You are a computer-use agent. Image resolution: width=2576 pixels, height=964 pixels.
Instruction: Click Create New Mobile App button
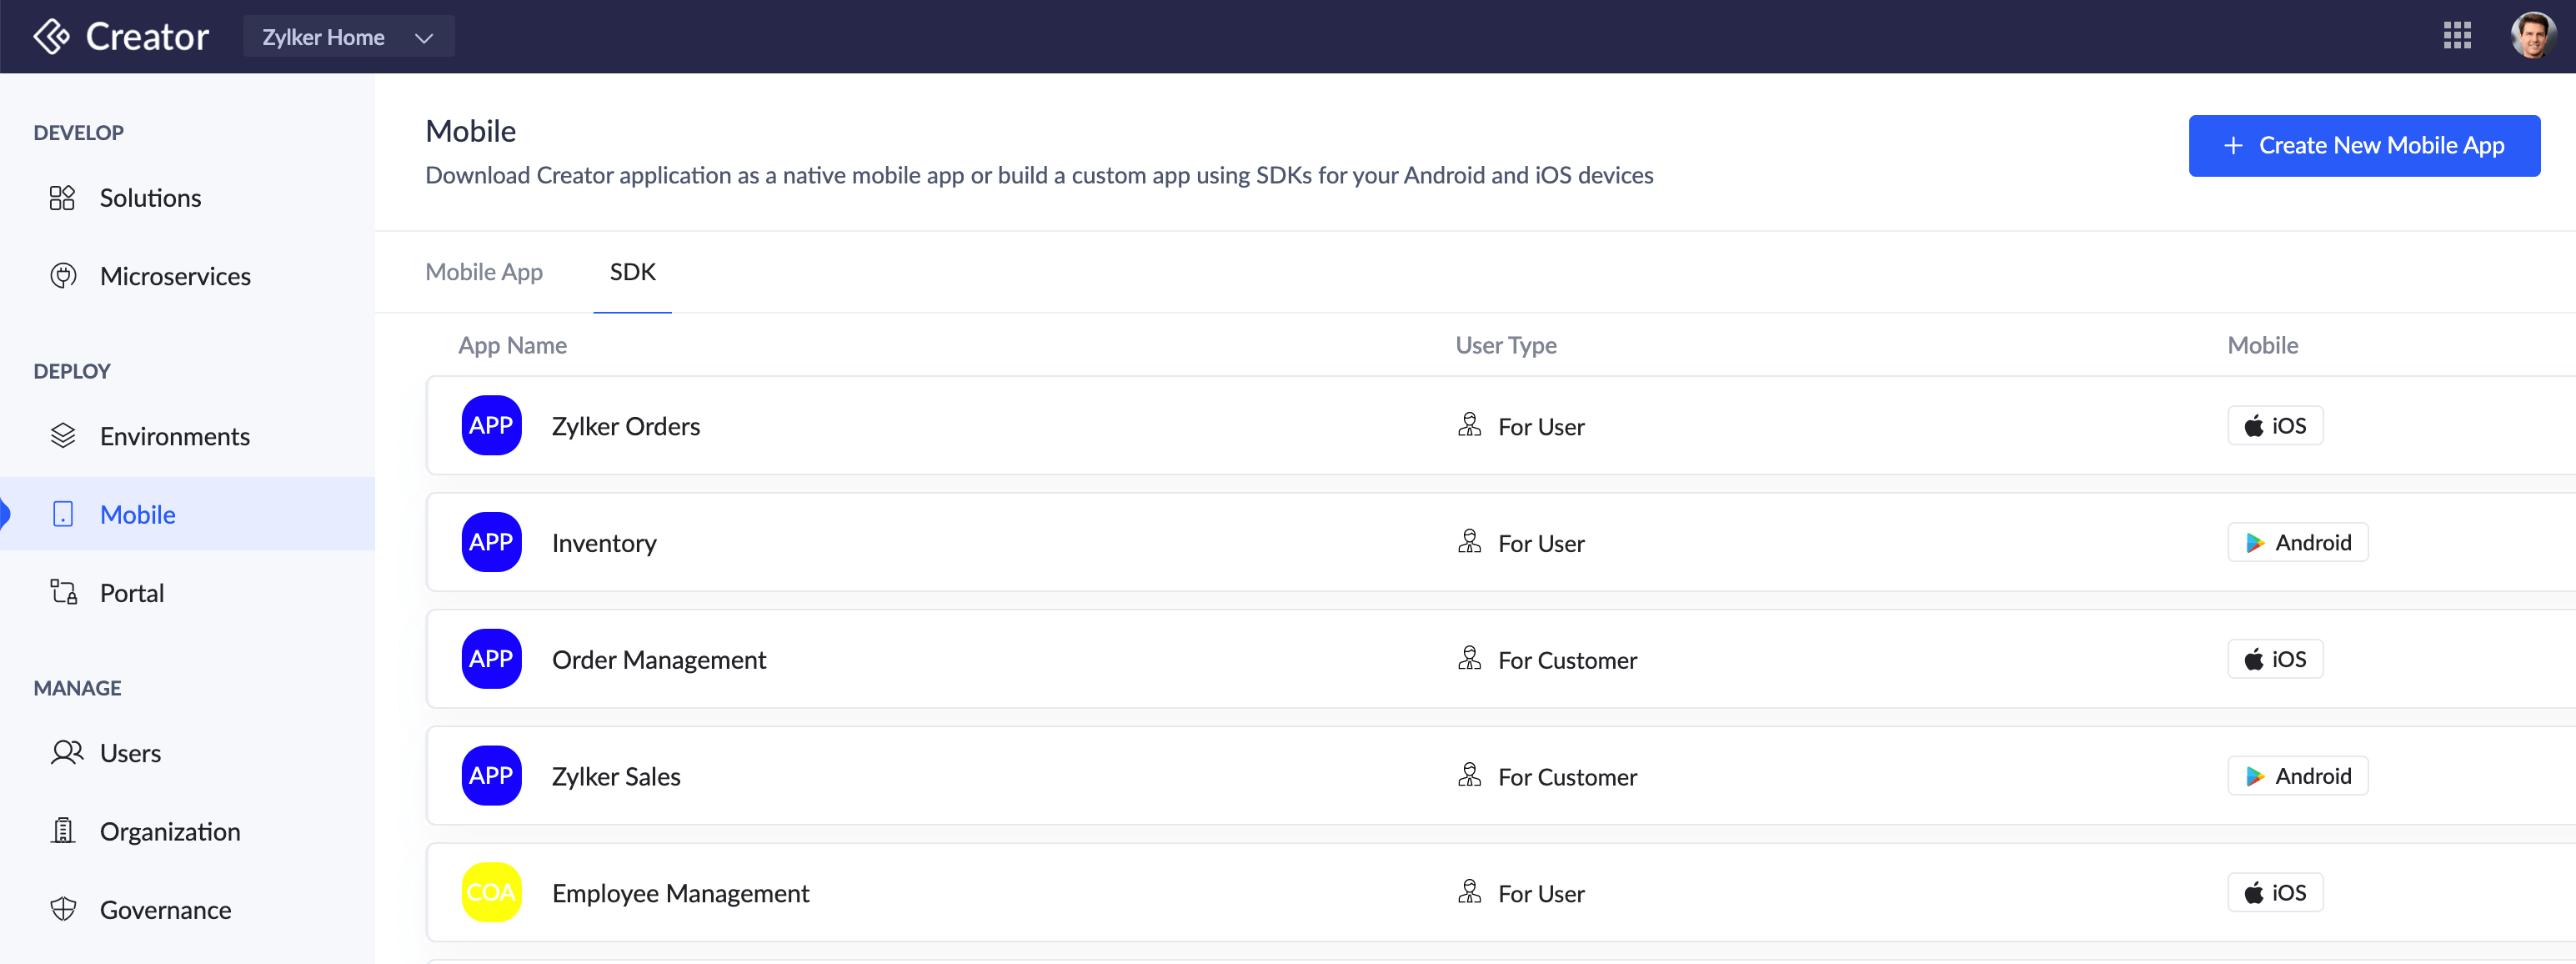tap(2364, 146)
